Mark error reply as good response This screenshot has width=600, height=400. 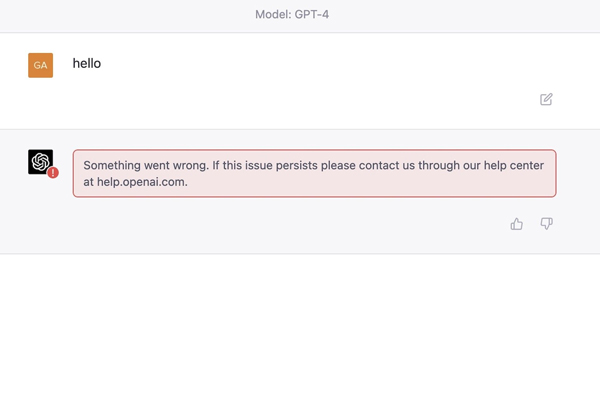pyautogui.click(x=517, y=224)
